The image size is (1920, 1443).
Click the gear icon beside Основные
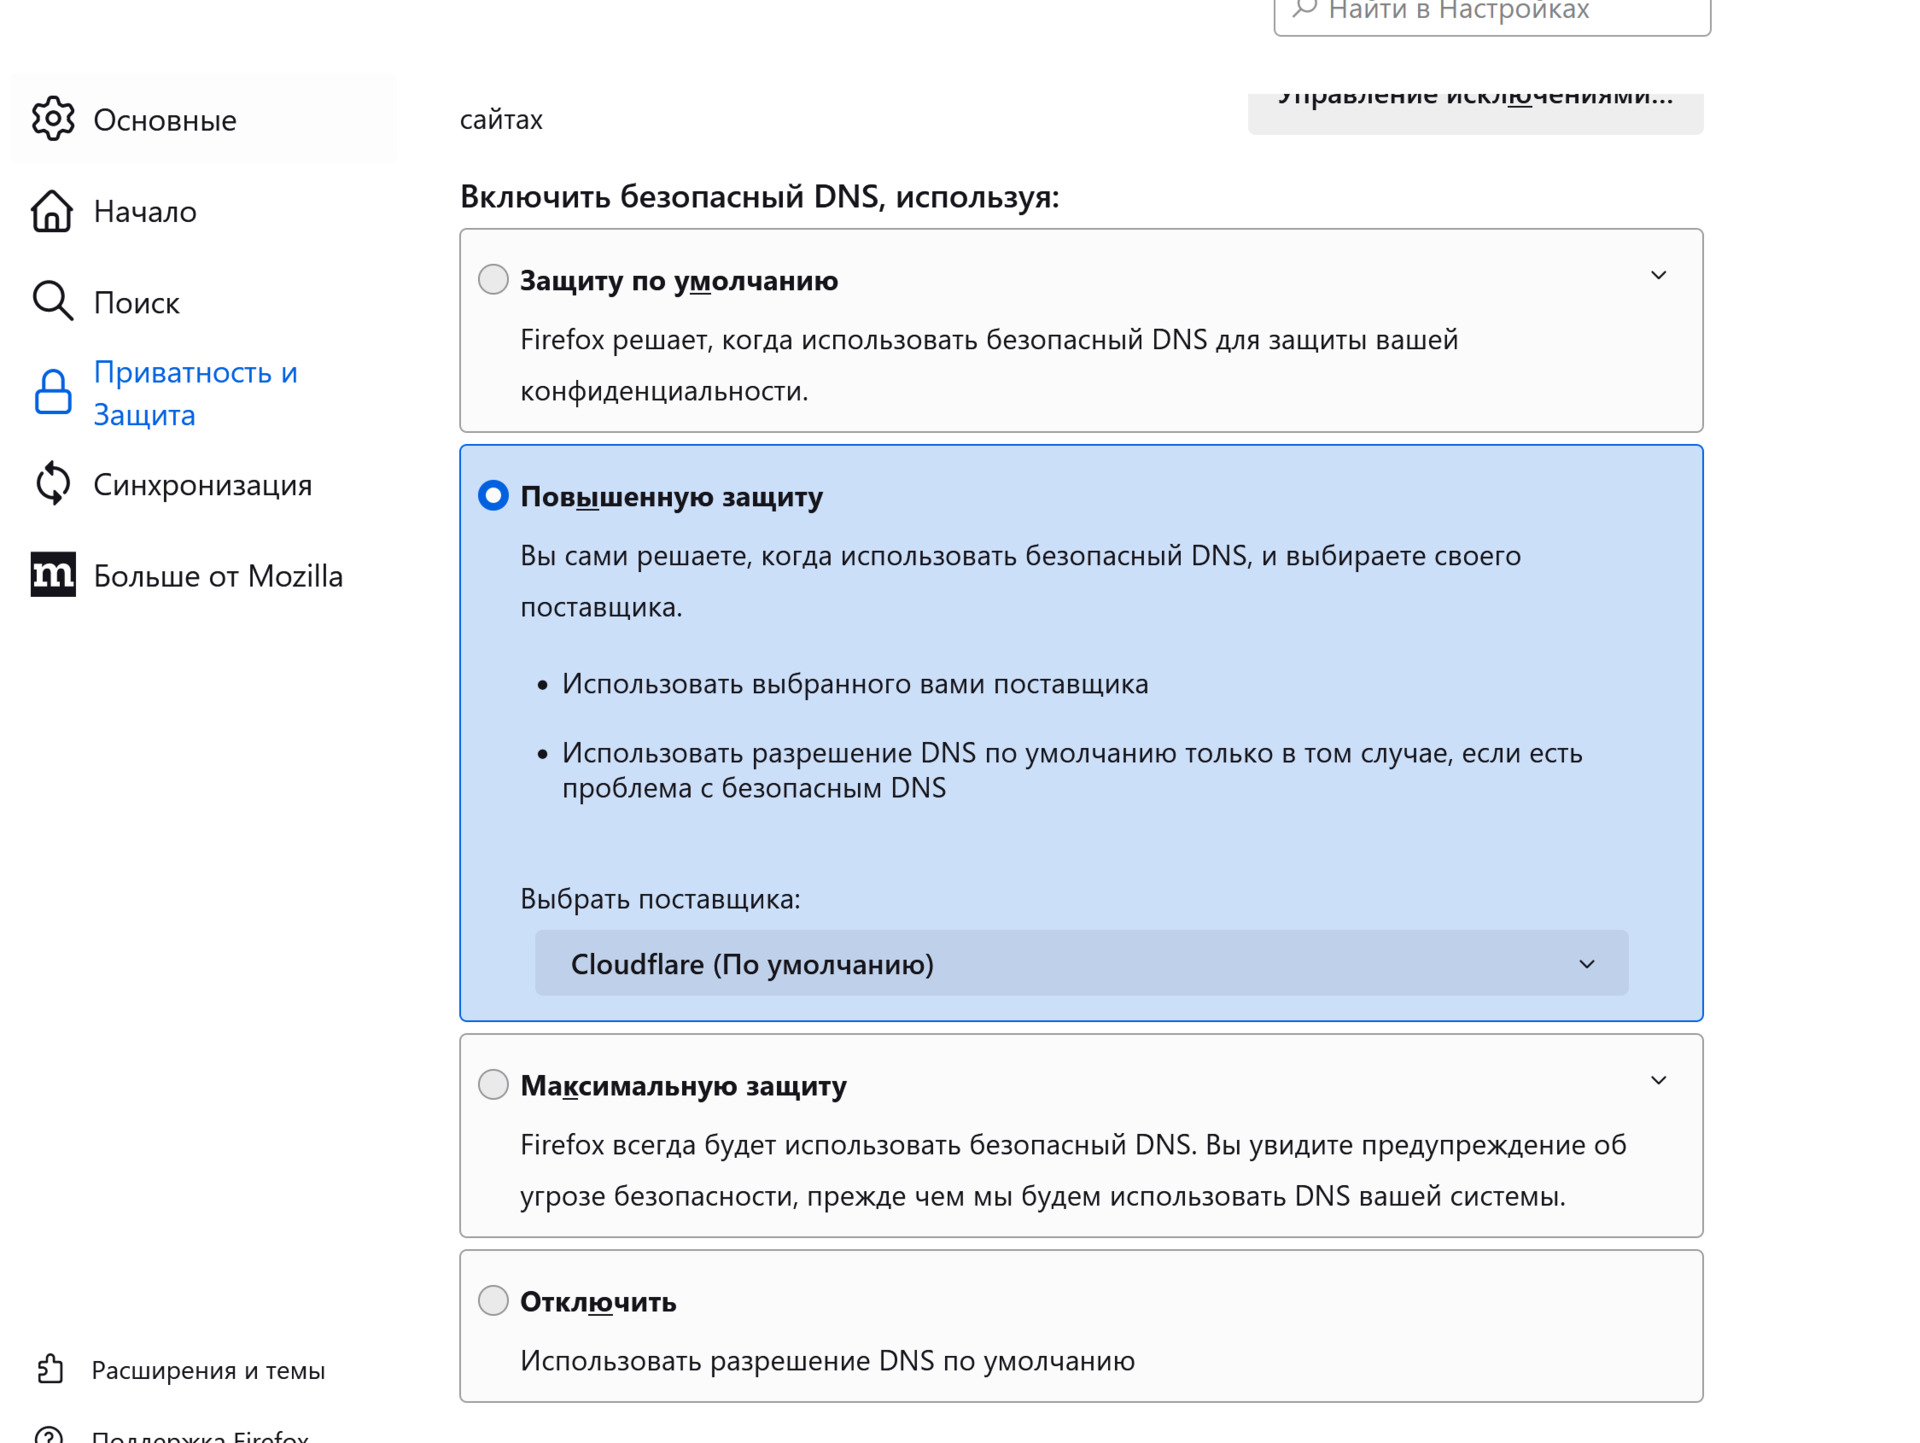52,119
